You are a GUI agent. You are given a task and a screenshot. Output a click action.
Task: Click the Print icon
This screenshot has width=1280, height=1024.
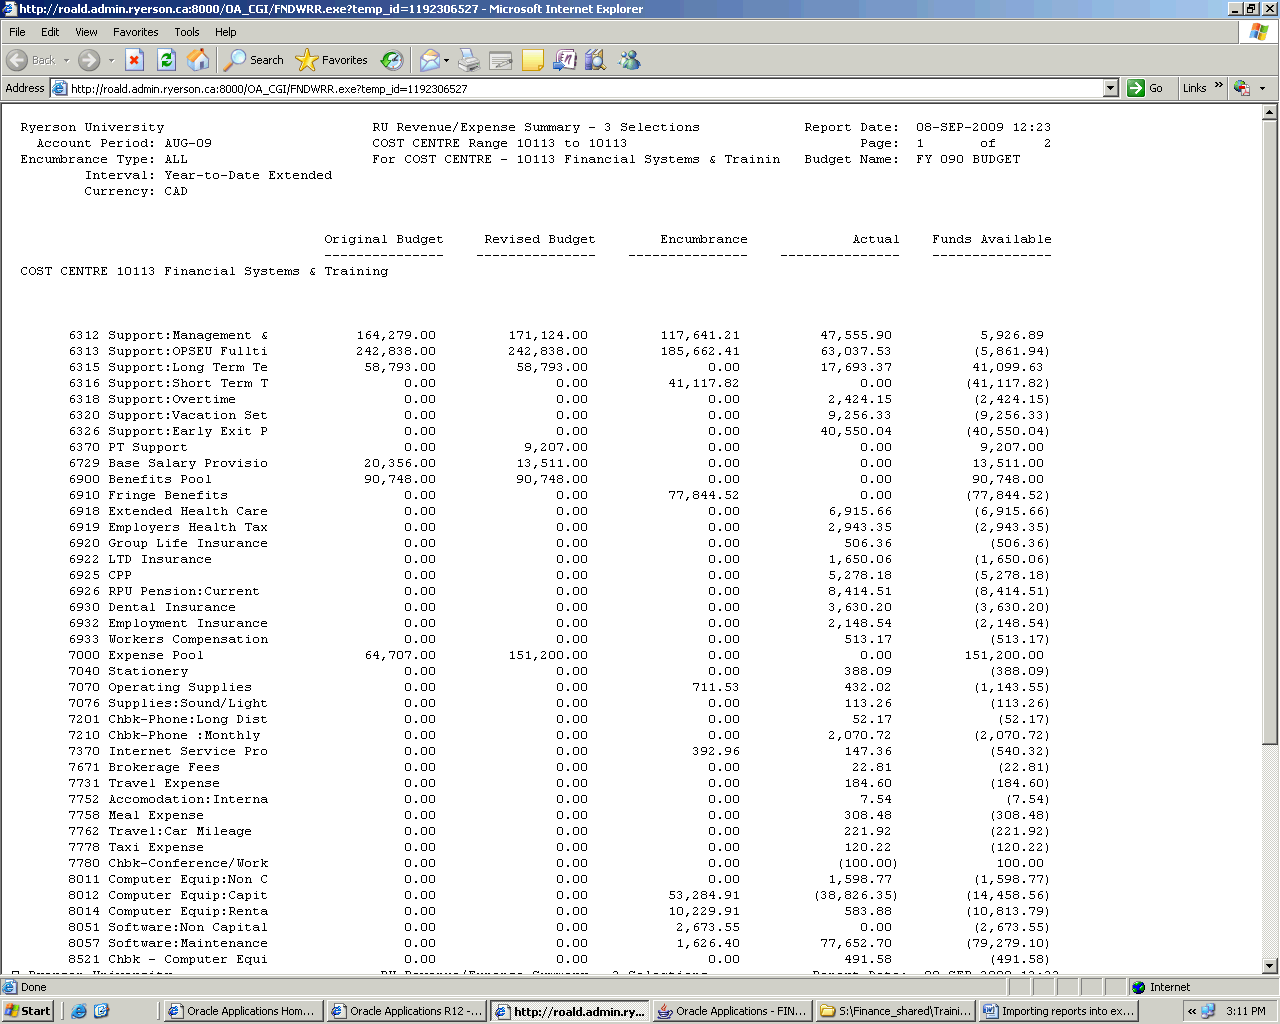pos(469,60)
